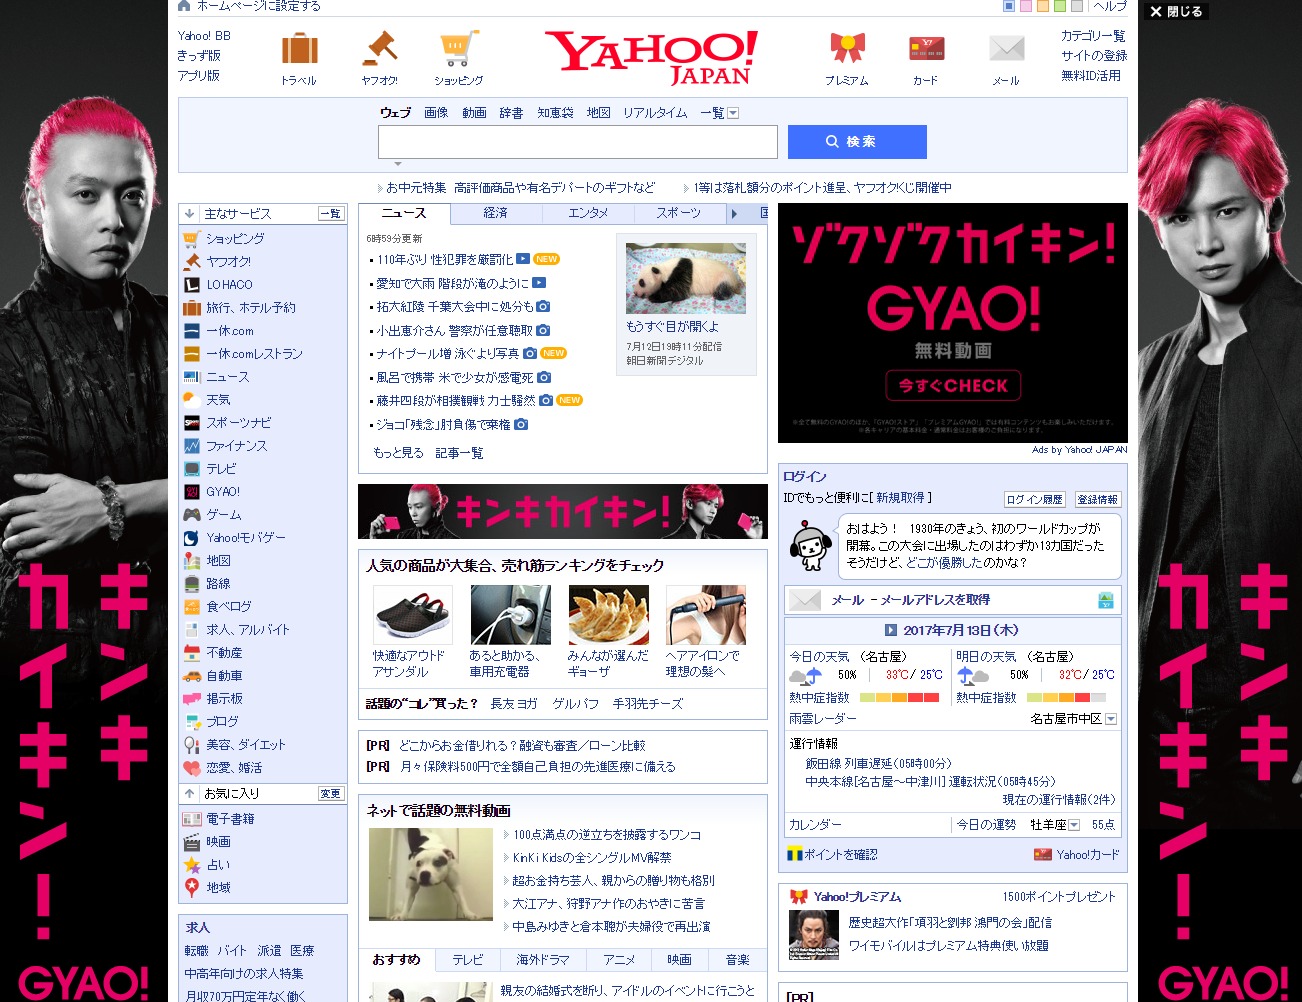Open the 牡羊座 zodiac dropdown
Screen dimensions: 1302x1002
1074,825
